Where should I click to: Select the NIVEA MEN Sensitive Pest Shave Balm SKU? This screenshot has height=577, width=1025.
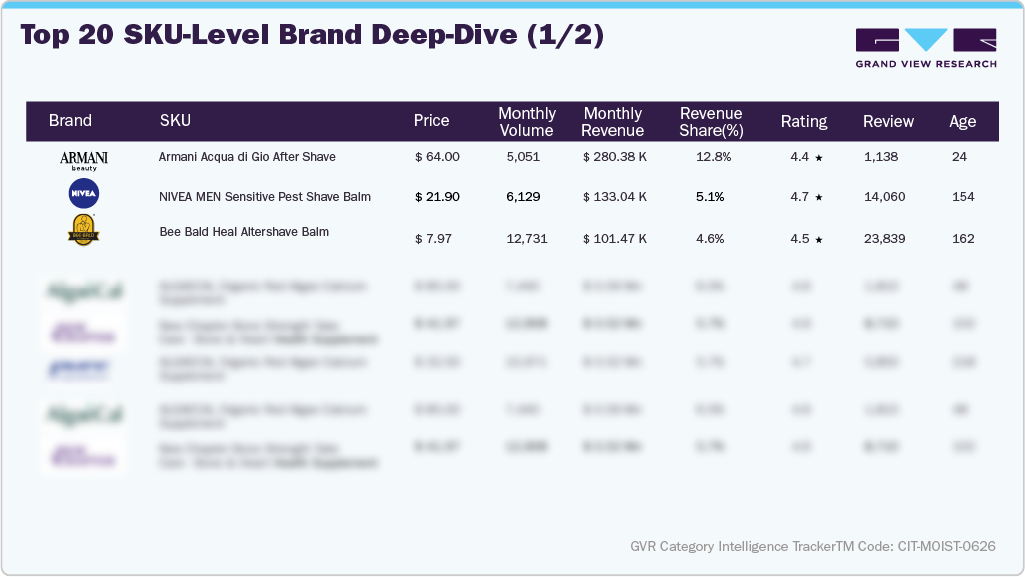pyautogui.click(x=265, y=197)
